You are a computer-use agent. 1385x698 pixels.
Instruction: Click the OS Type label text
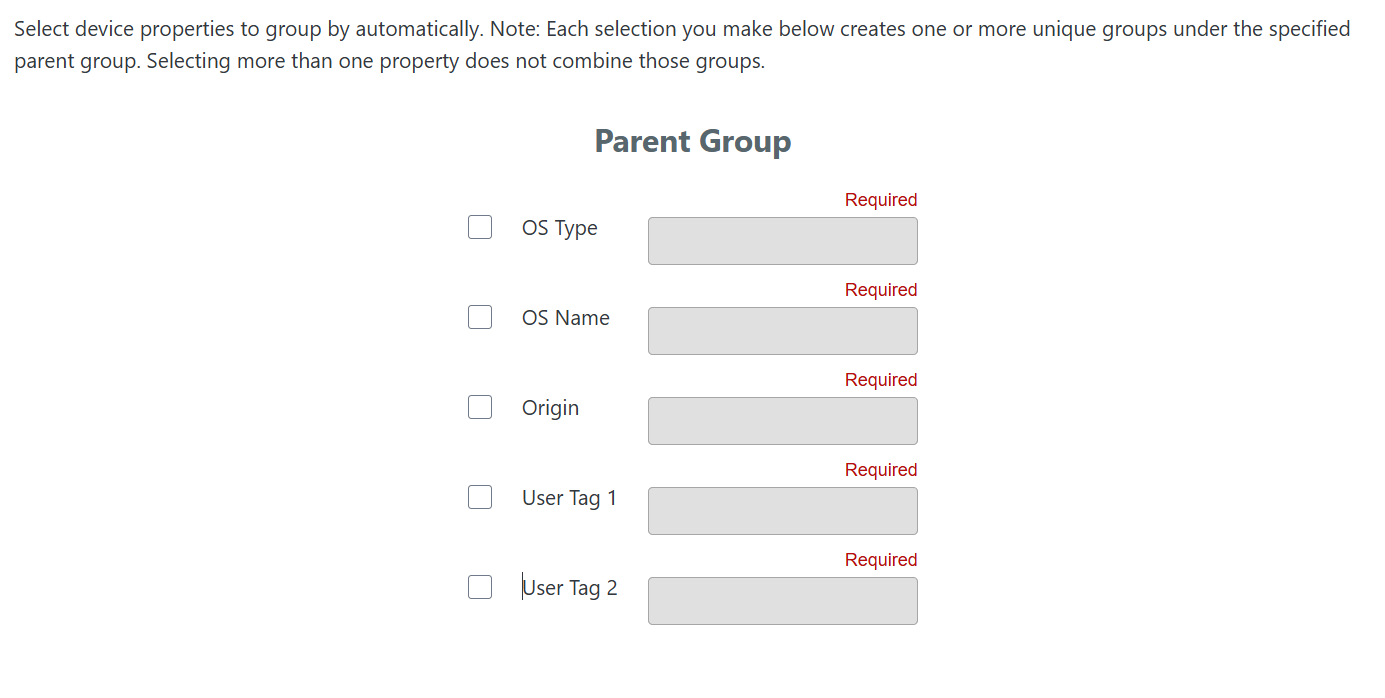point(559,228)
